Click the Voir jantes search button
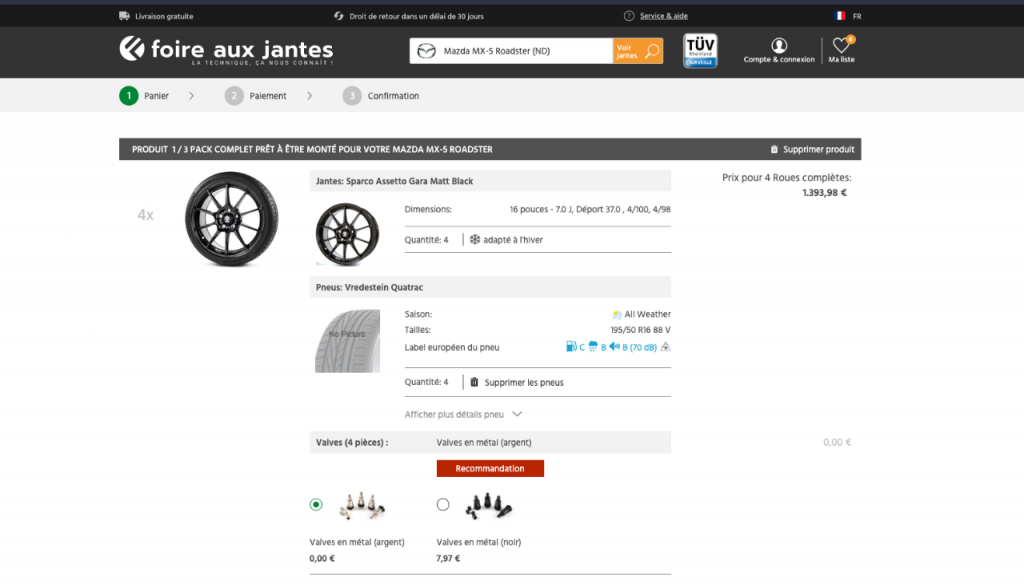Viewport: 1024px width, 585px height. 638,51
